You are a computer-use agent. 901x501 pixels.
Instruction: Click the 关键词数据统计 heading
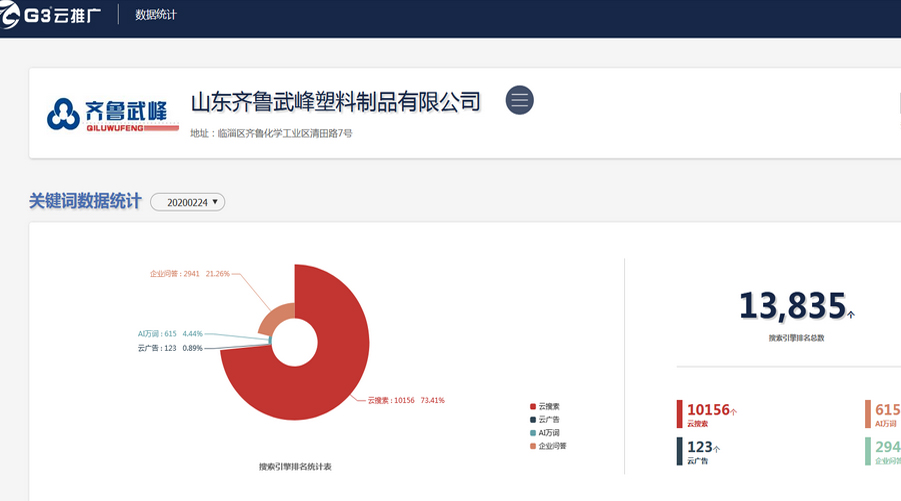pyautogui.click(x=85, y=201)
